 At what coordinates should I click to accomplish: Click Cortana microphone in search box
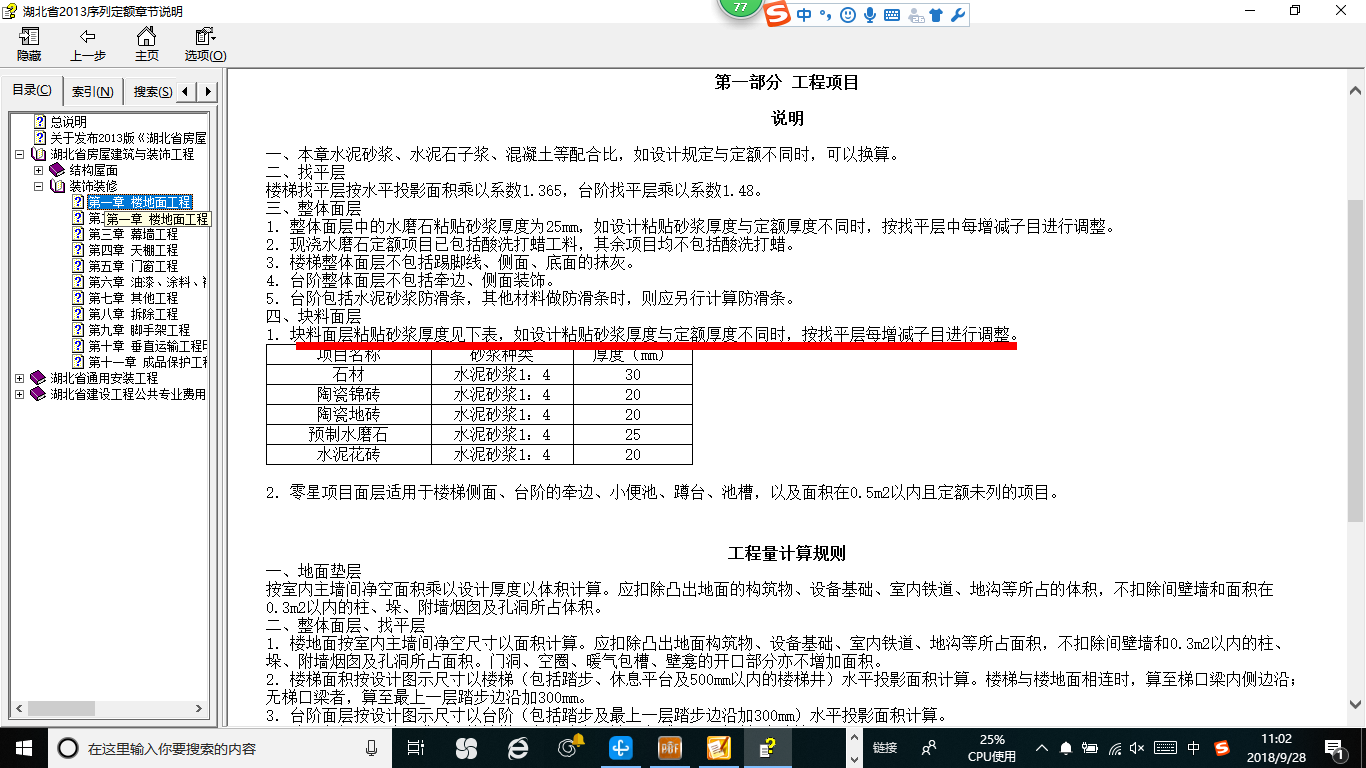click(x=371, y=747)
